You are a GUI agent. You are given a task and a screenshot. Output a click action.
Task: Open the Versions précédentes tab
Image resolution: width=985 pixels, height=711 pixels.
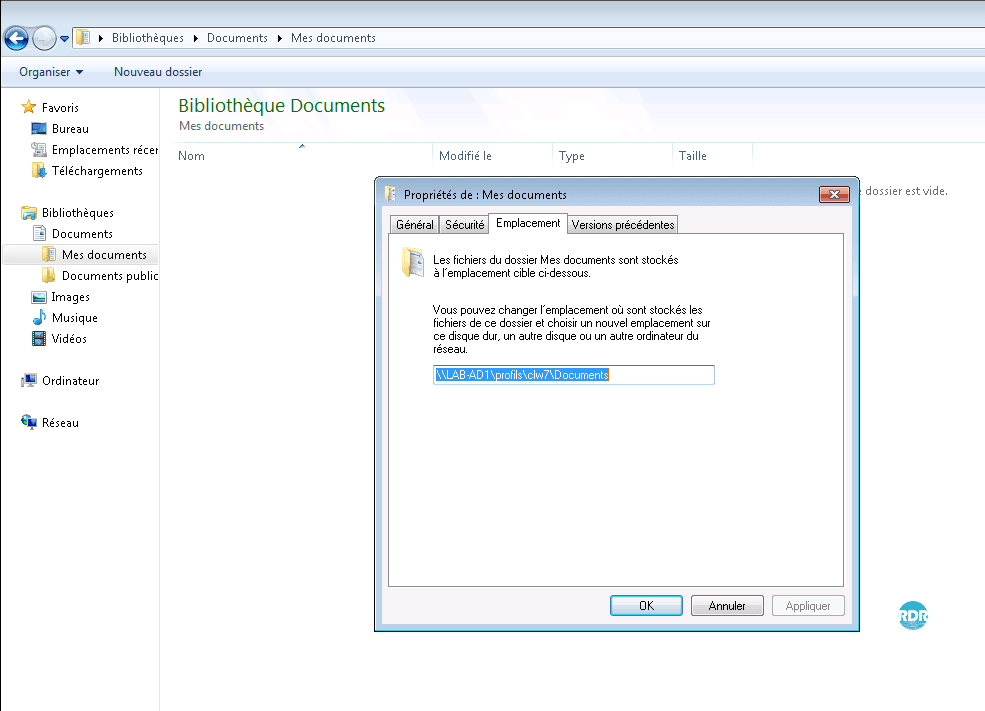[623, 225]
